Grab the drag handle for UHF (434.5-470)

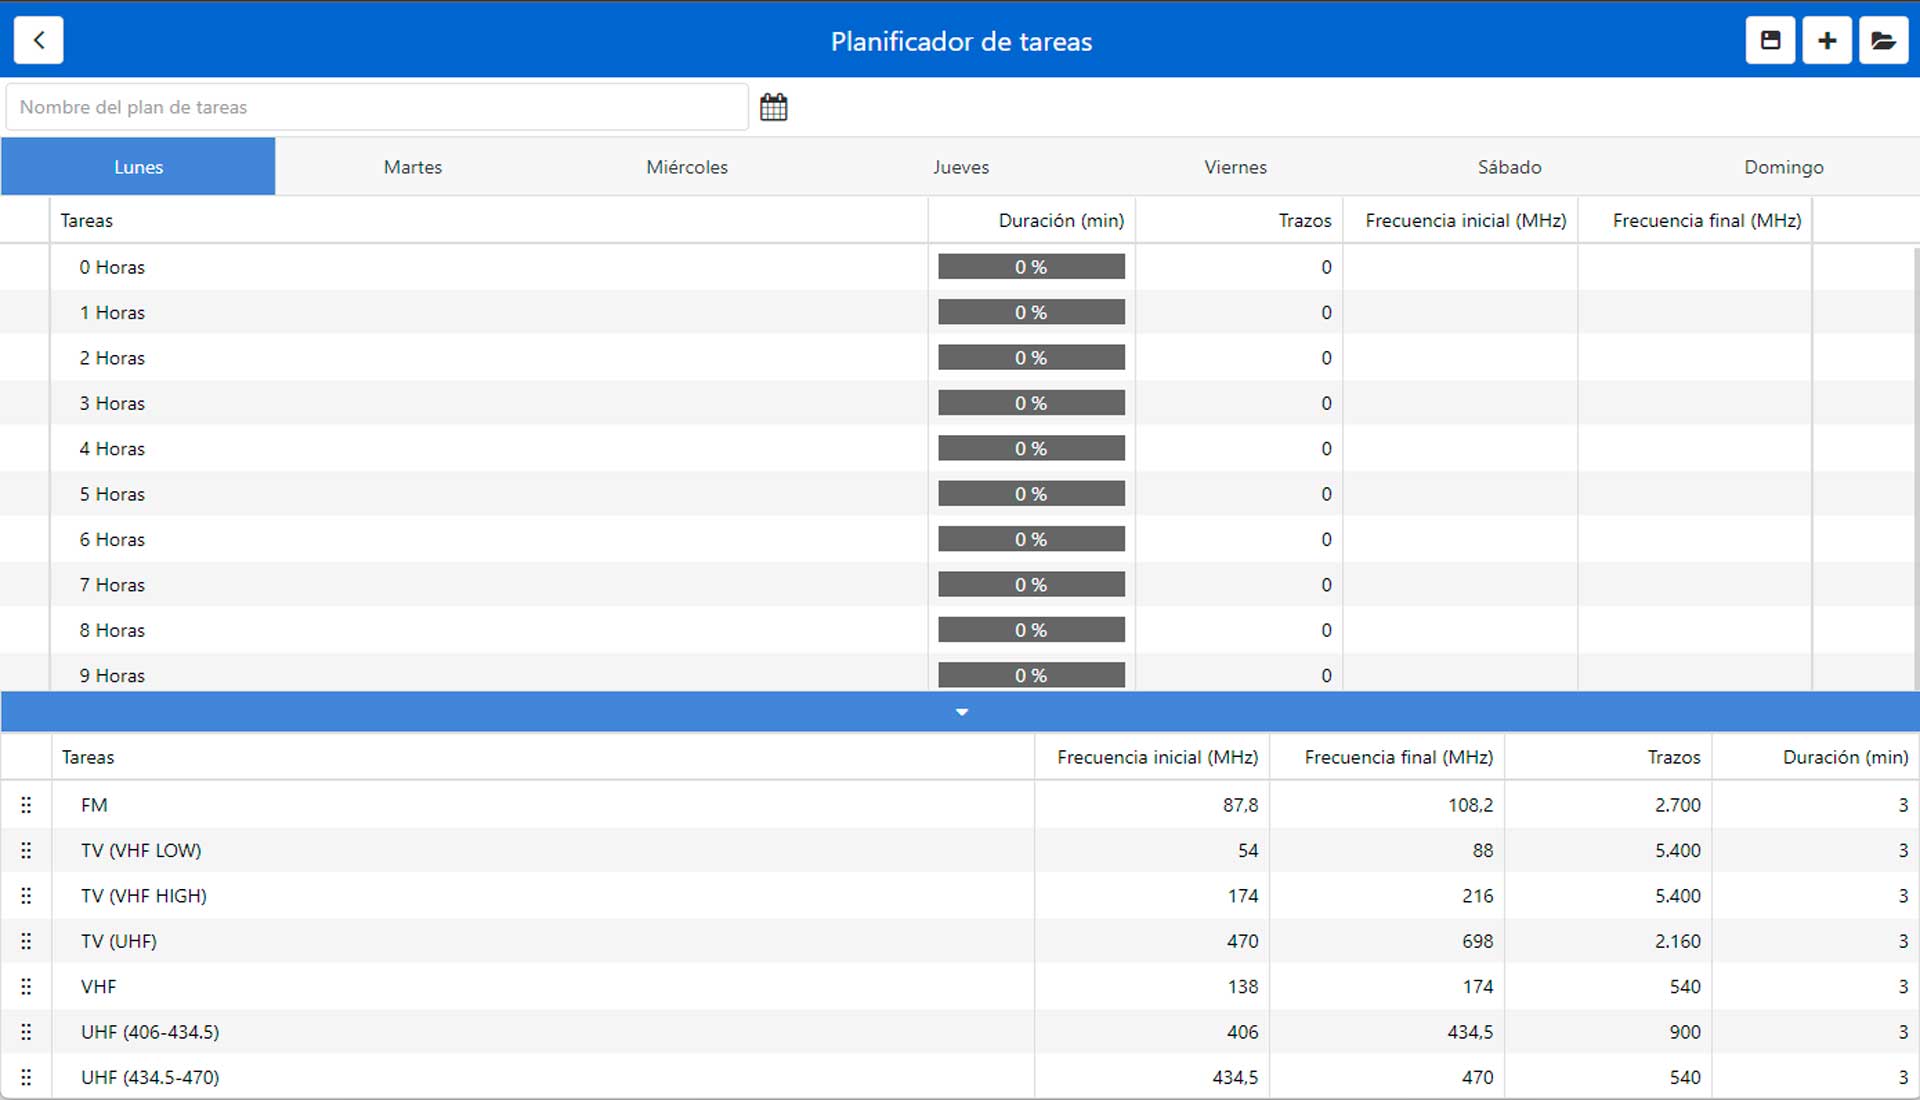[26, 1077]
